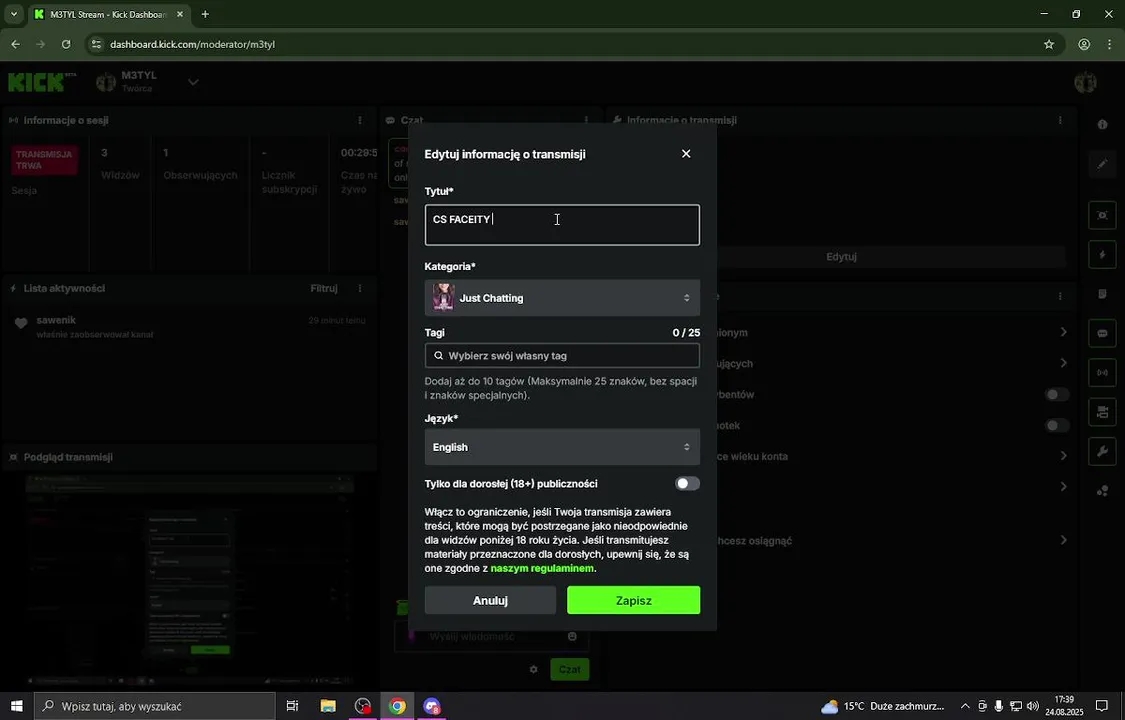Select the M3TYL Stream Kick Dashboard tab
This screenshot has width=1125, height=720.
click(x=108, y=14)
